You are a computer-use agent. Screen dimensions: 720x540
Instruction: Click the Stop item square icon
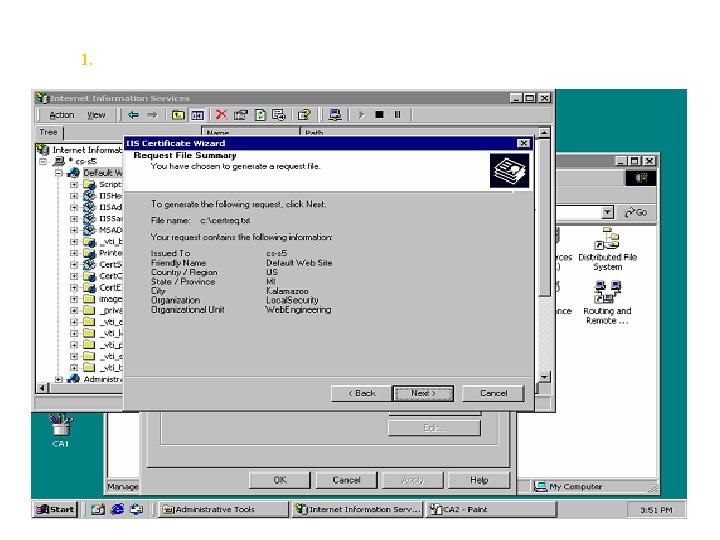(x=379, y=115)
